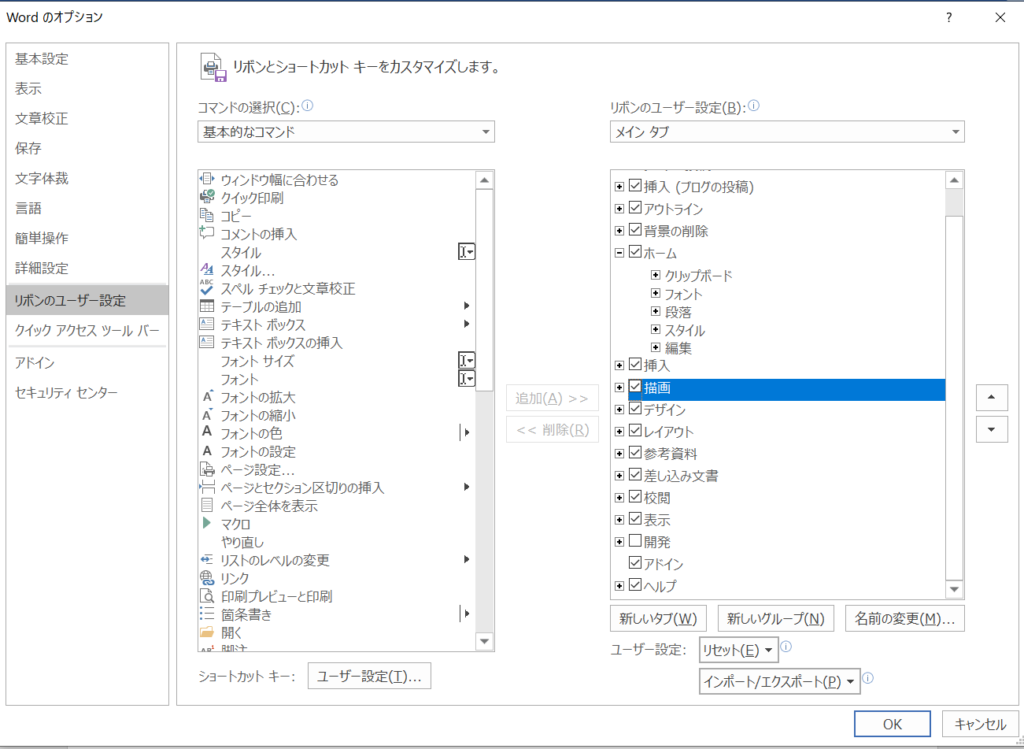Select the Spelling and Grammar check icon
Image resolution: width=1024 pixels, height=749 pixels.
pyautogui.click(x=207, y=288)
